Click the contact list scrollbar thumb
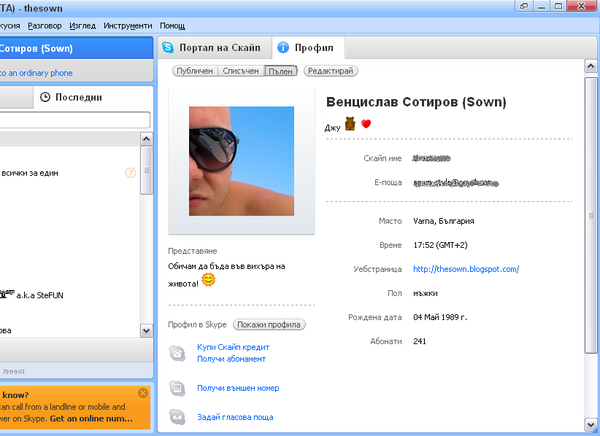600x436 pixels. click(x=146, y=170)
